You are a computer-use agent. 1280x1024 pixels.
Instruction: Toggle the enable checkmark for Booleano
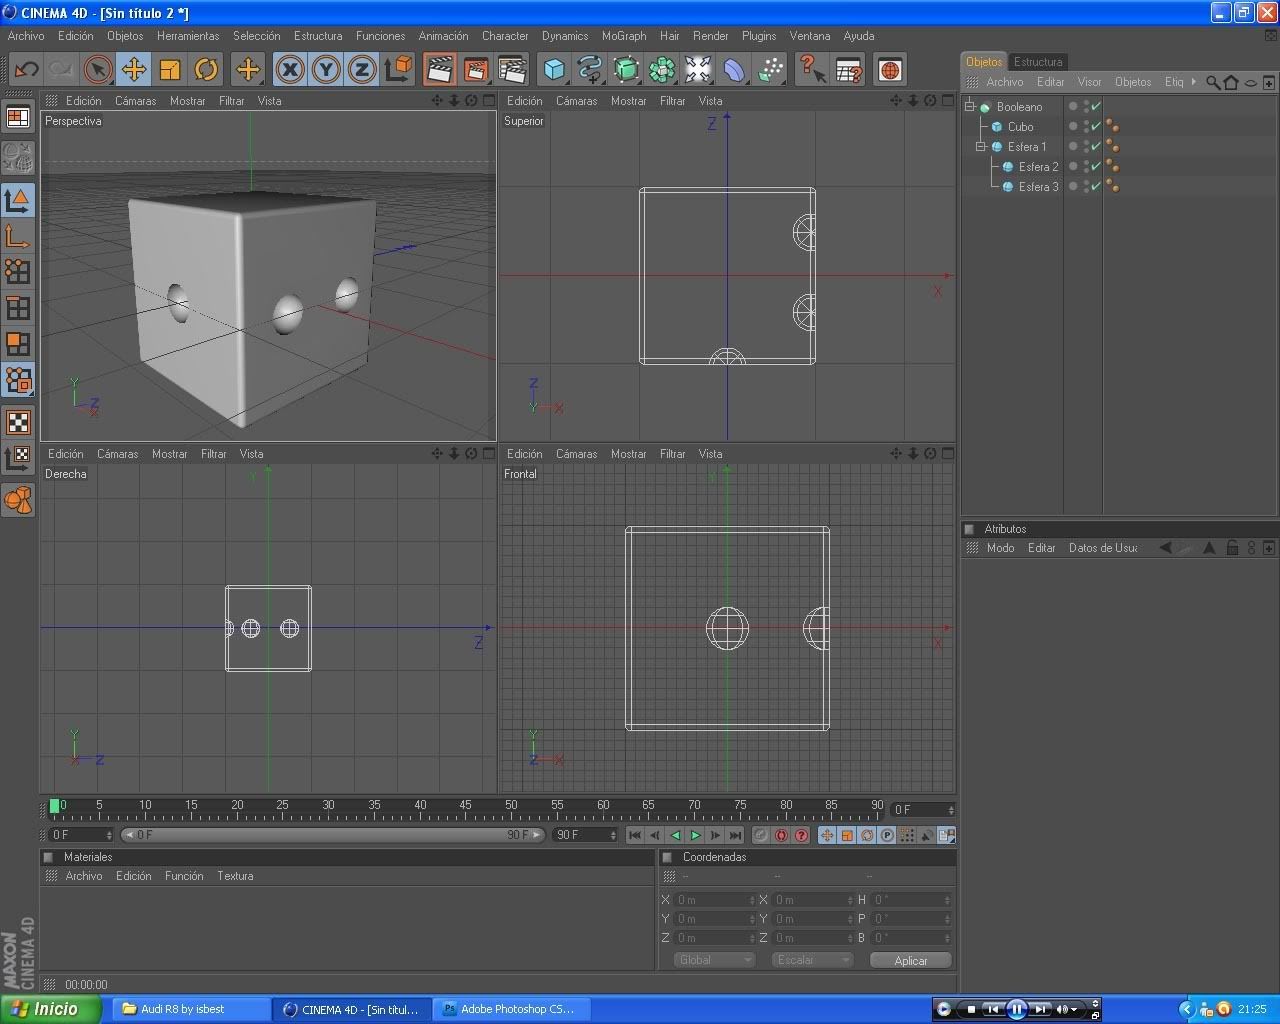pyautogui.click(x=1096, y=106)
